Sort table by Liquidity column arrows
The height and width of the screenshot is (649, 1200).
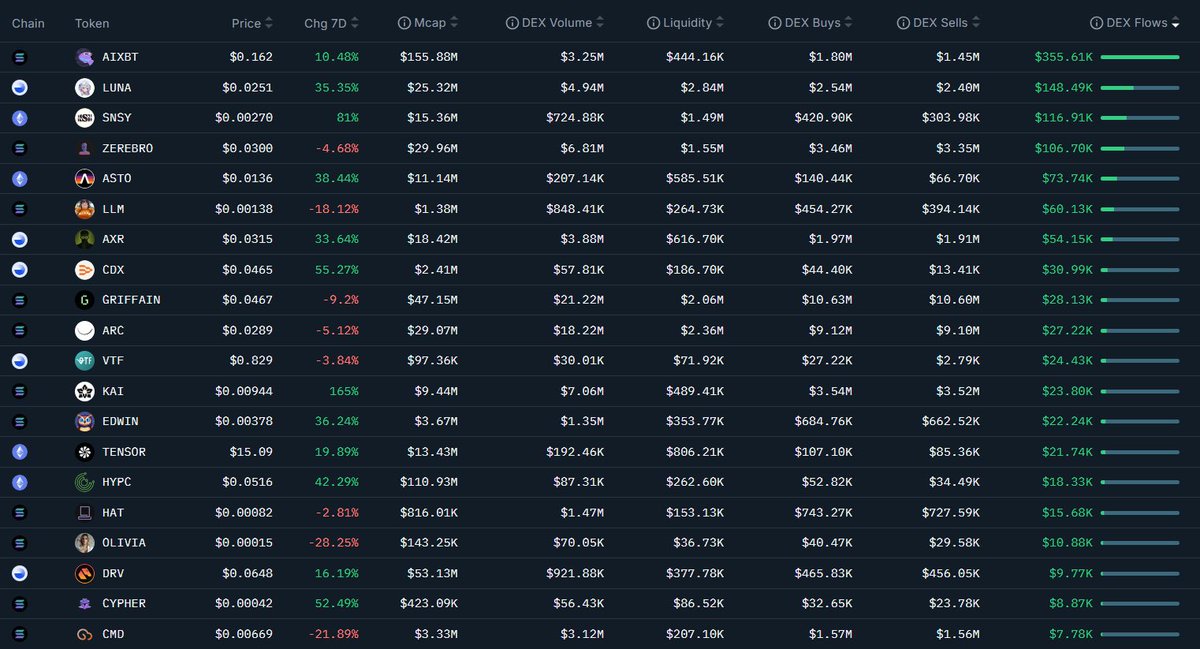(x=720, y=23)
